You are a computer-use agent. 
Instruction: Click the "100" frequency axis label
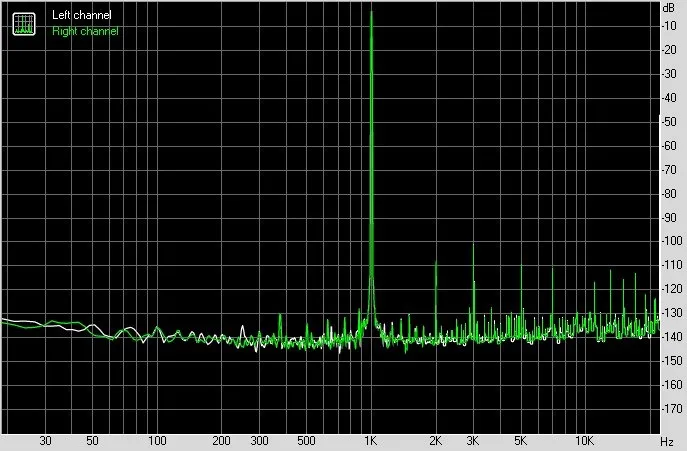tap(157, 441)
